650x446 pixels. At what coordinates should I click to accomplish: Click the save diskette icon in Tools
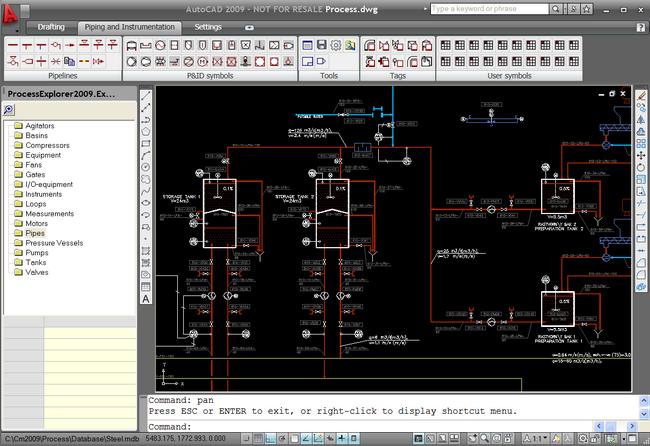tap(321, 45)
